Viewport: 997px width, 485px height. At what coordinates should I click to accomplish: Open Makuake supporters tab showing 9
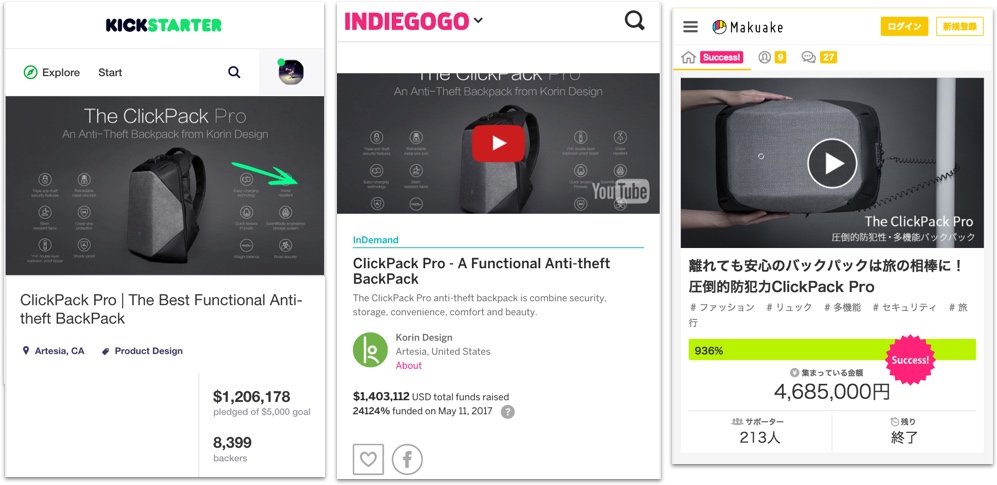(772, 57)
